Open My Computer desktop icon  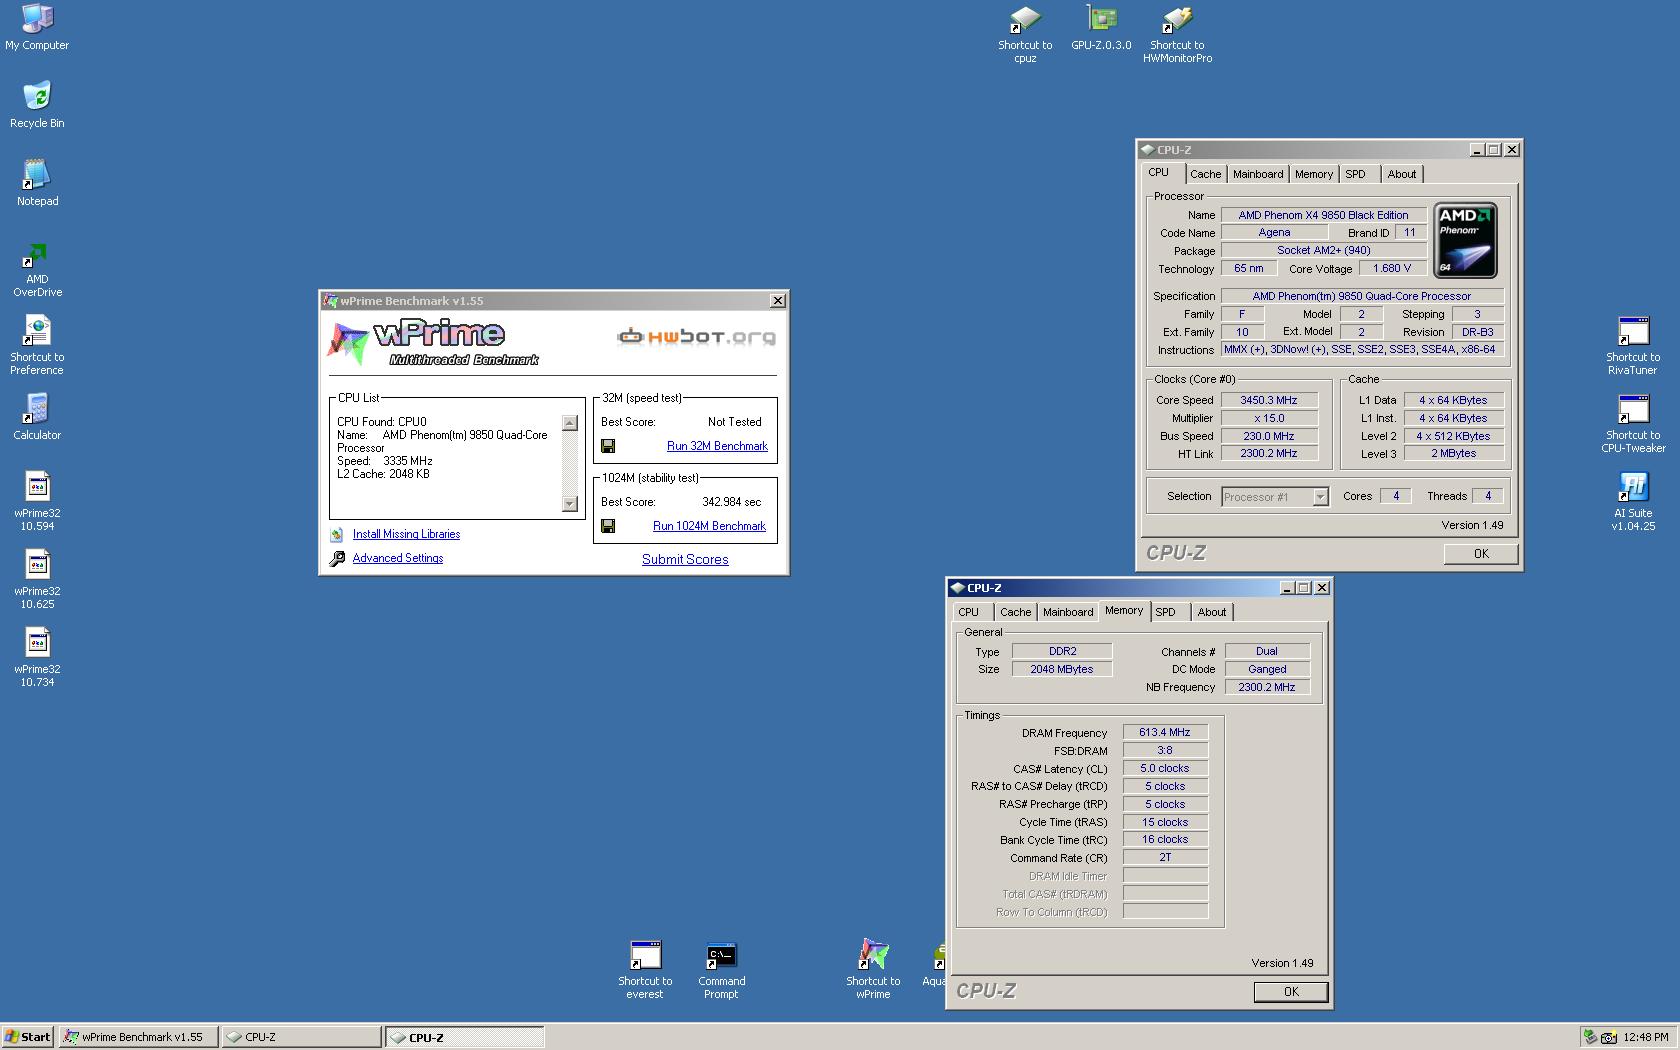pyautogui.click(x=37, y=27)
